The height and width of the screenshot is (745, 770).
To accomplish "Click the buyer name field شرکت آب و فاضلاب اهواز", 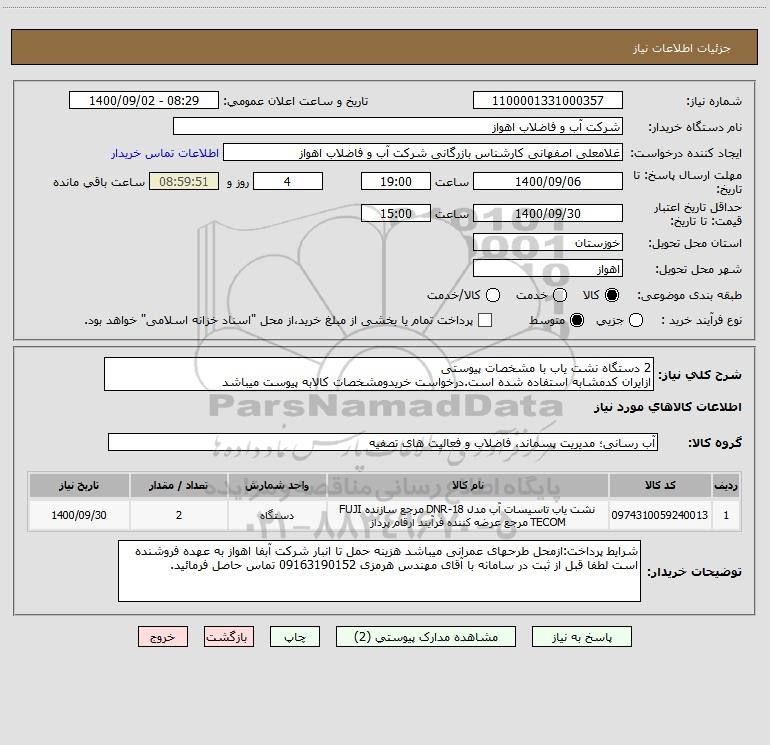I will [398, 126].
